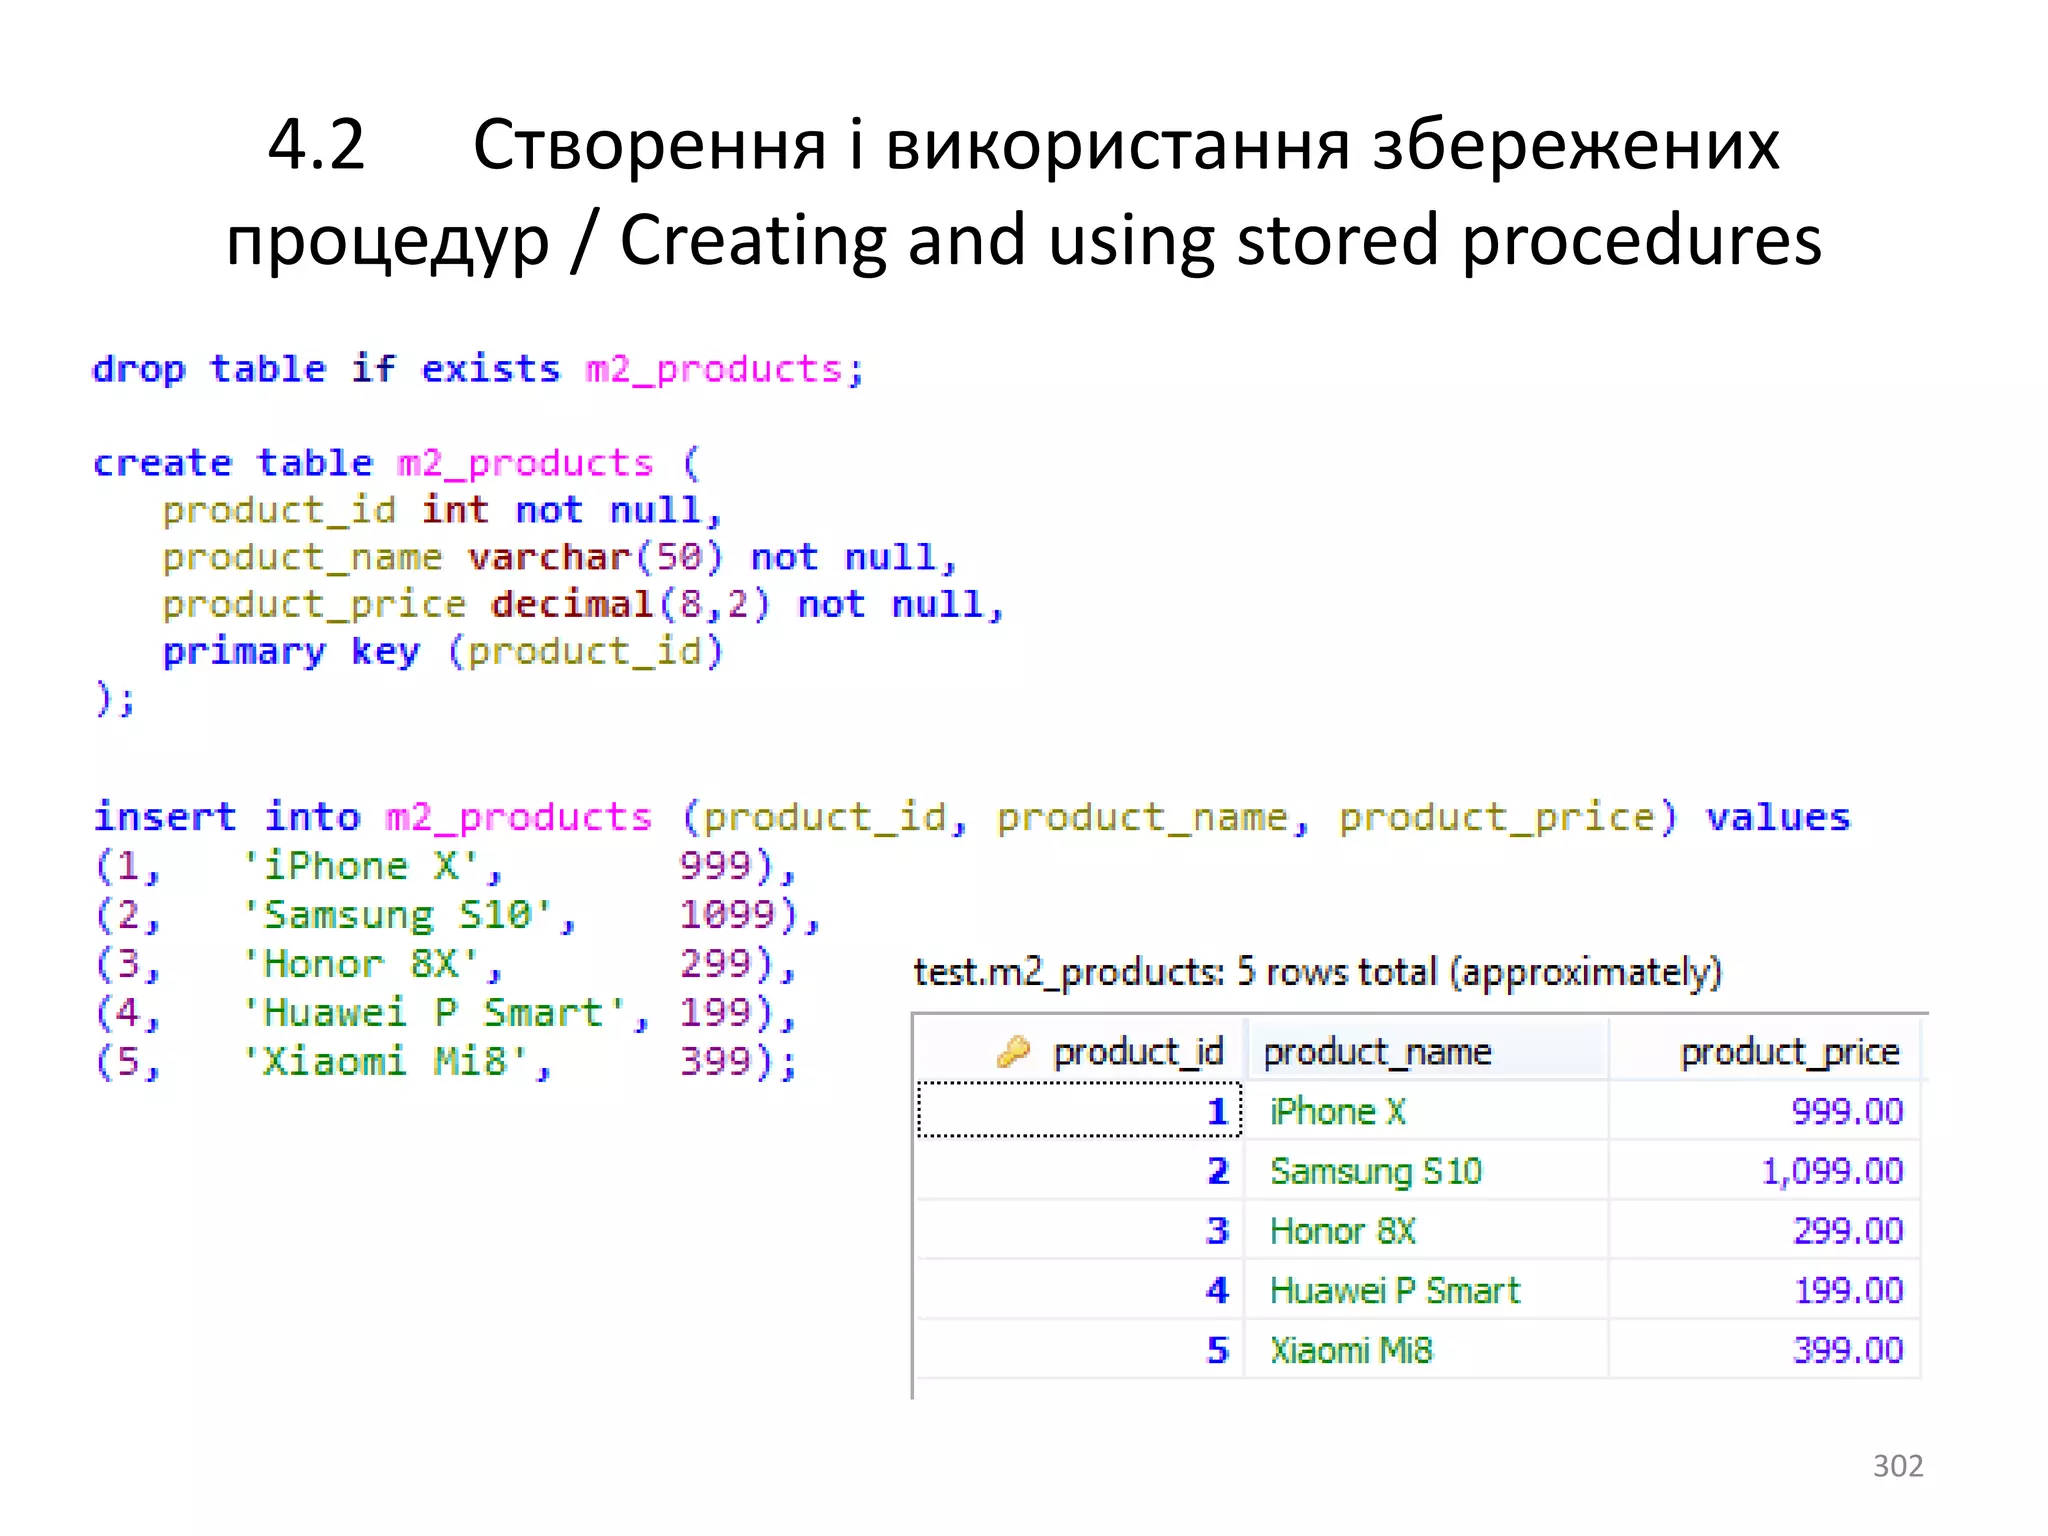Click the (3, 'Honor 8X', 299) values row
Screen dimensions: 2048x1536
[x=445, y=964]
